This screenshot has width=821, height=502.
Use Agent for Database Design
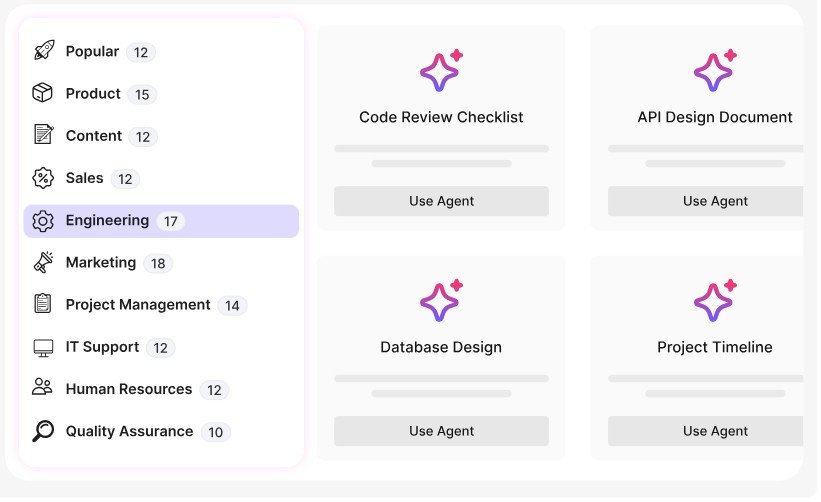click(441, 431)
